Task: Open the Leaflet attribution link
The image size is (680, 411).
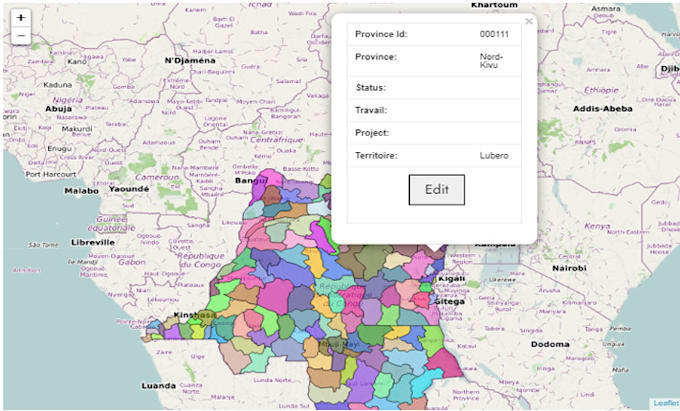Action: click(x=666, y=403)
